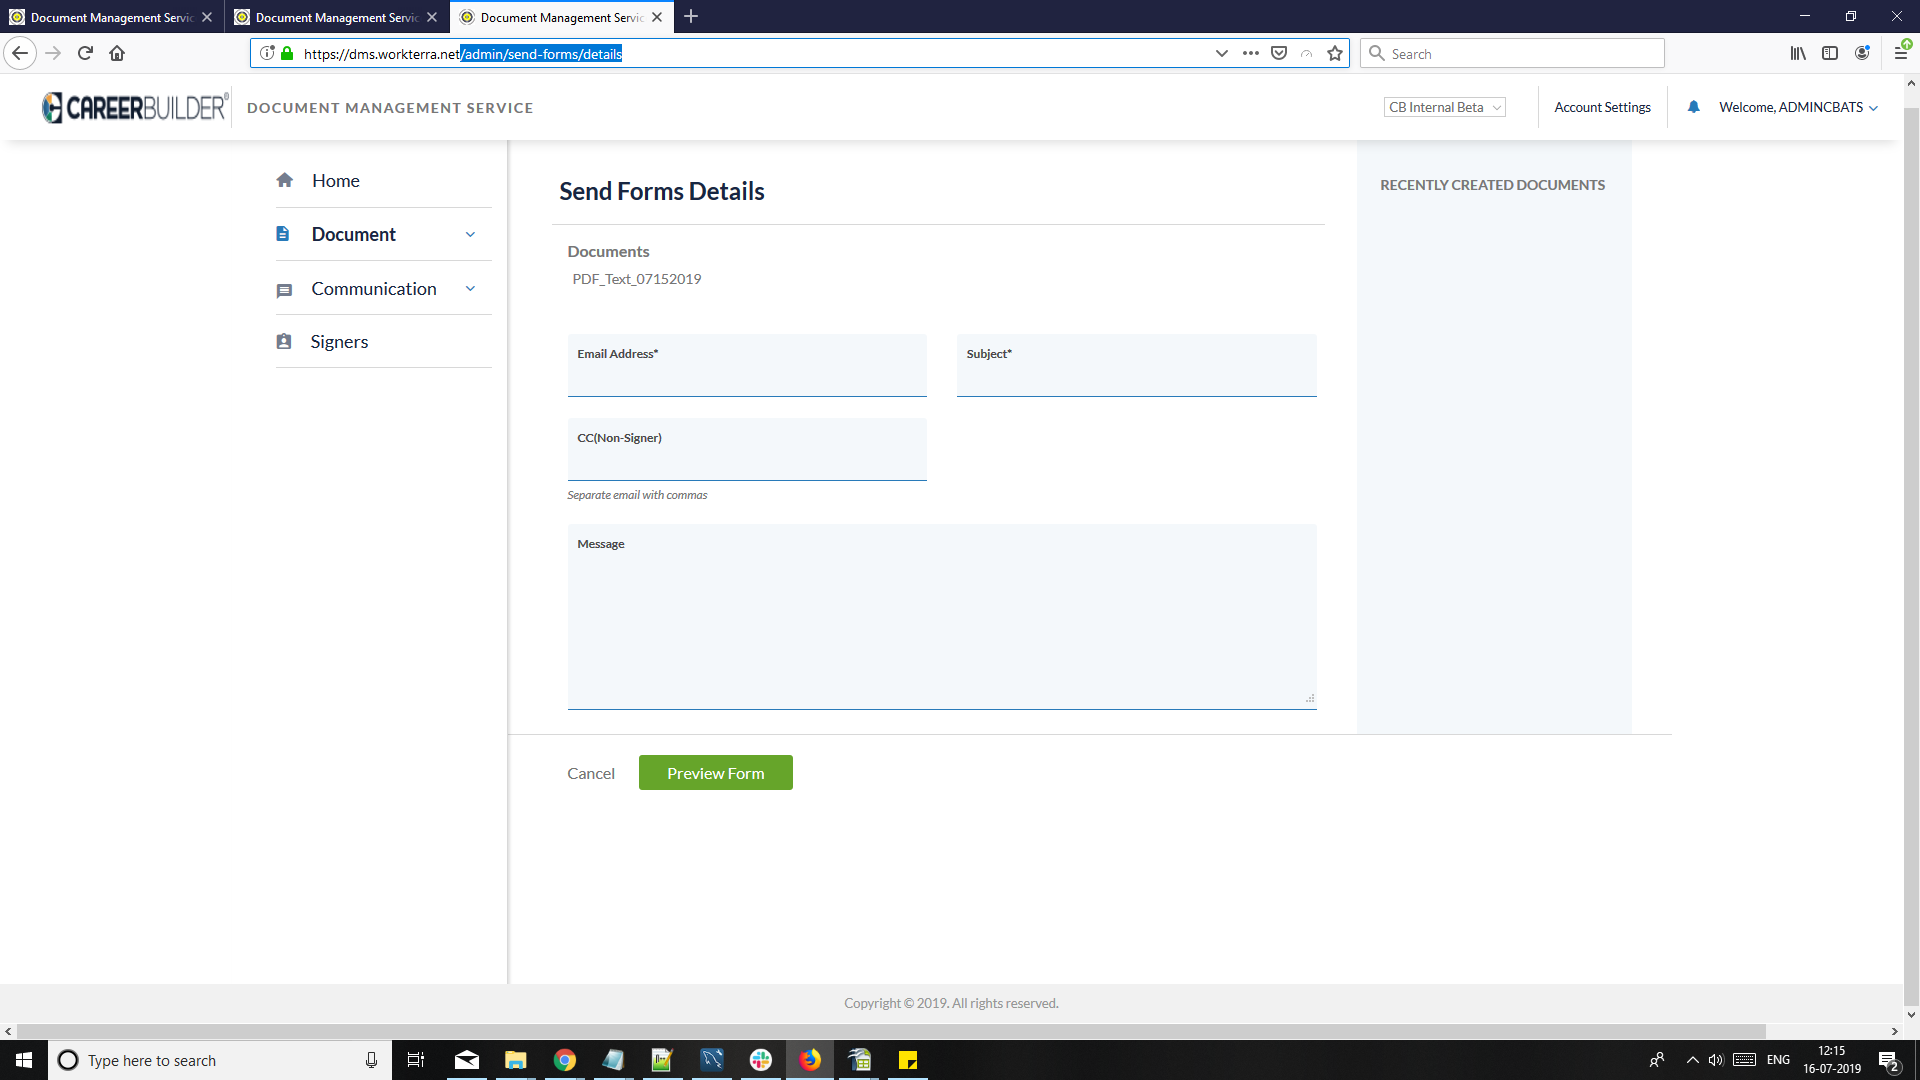
Task: Show hidden tray icons chevron
Action: click(x=1692, y=1060)
